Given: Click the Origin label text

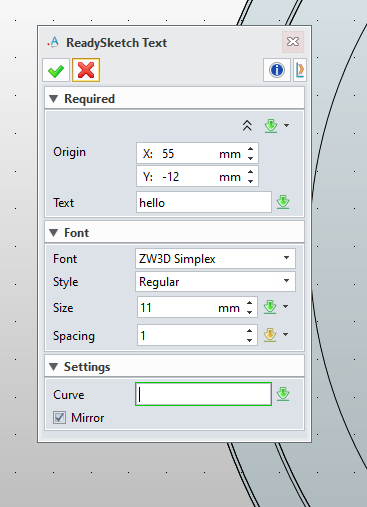Looking at the screenshot, I should [69, 152].
